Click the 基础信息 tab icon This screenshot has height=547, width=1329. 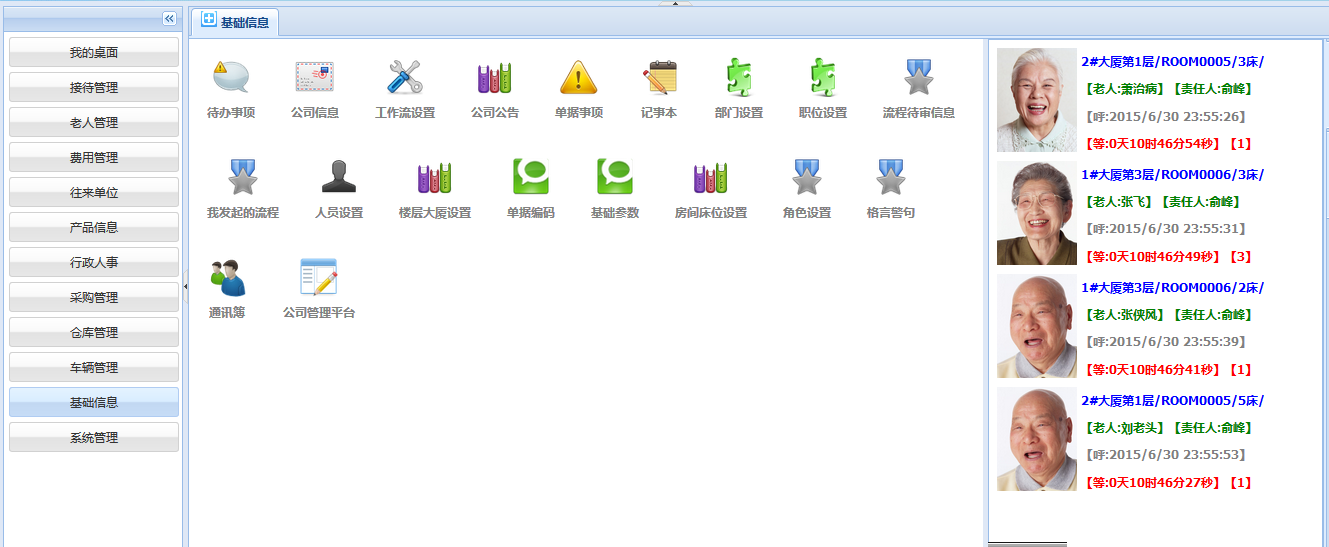click(x=208, y=20)
